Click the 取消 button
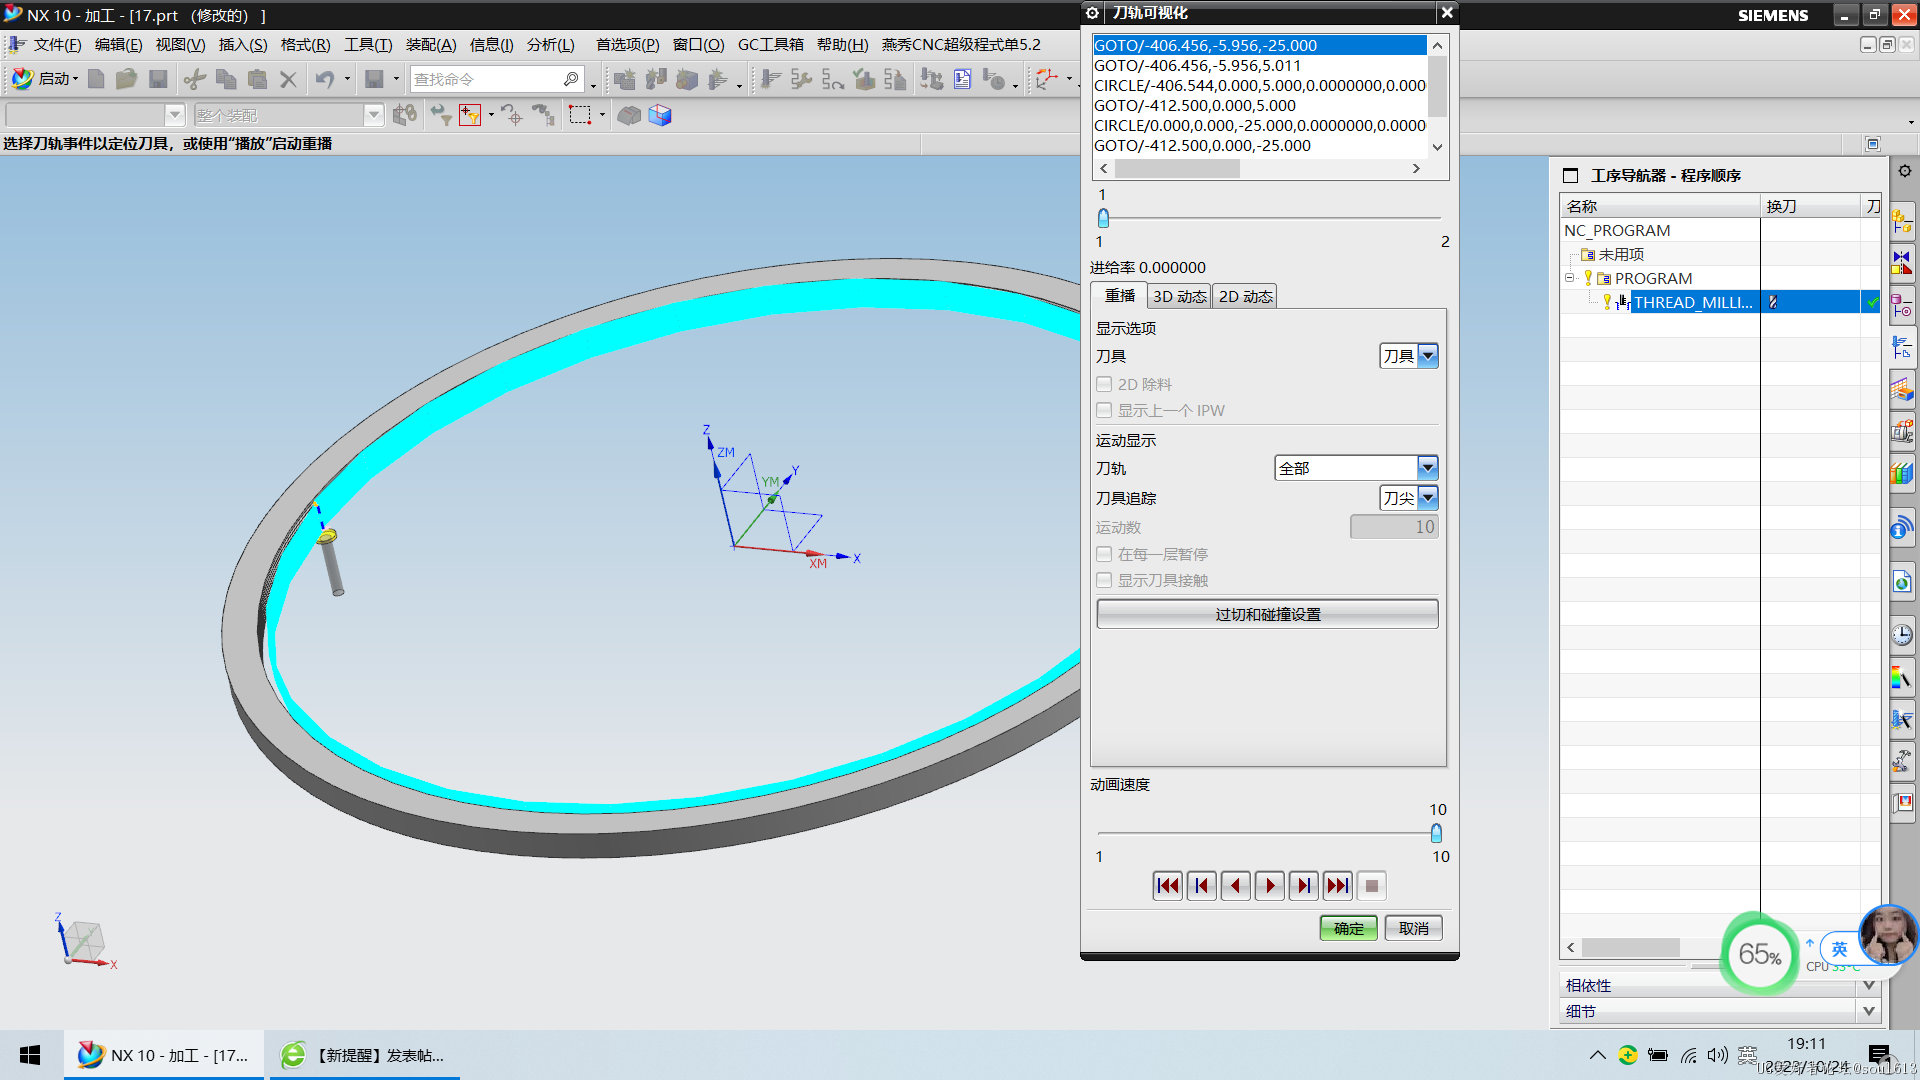The height and width of the screenshot is (1080, 1920). coord(1413,928)
